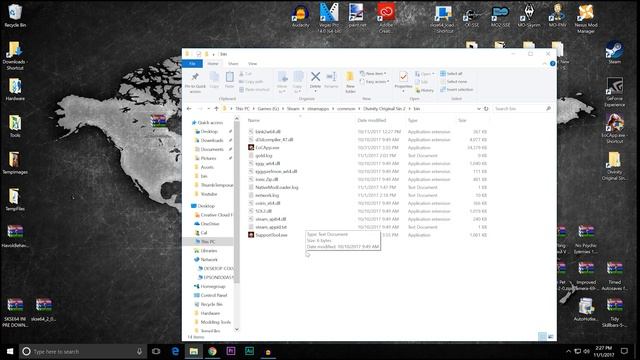The width and height of the screenshot is (640, 360).
Task: Open Audition from the taskbar
Action: 249,351
